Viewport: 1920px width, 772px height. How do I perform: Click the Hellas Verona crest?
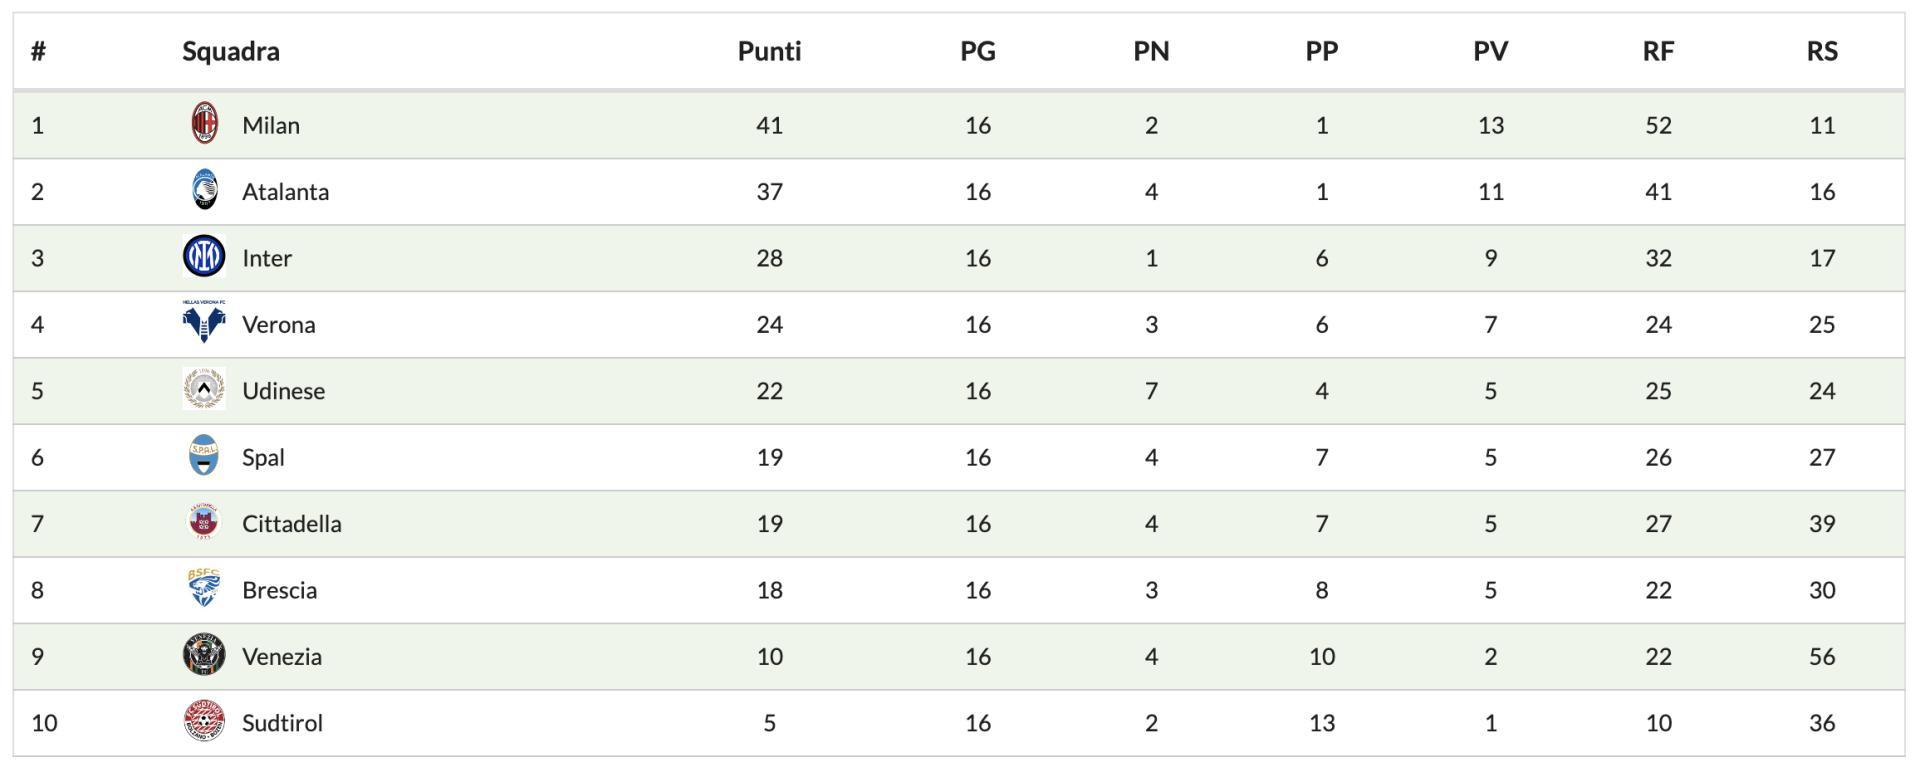(204, 323)
